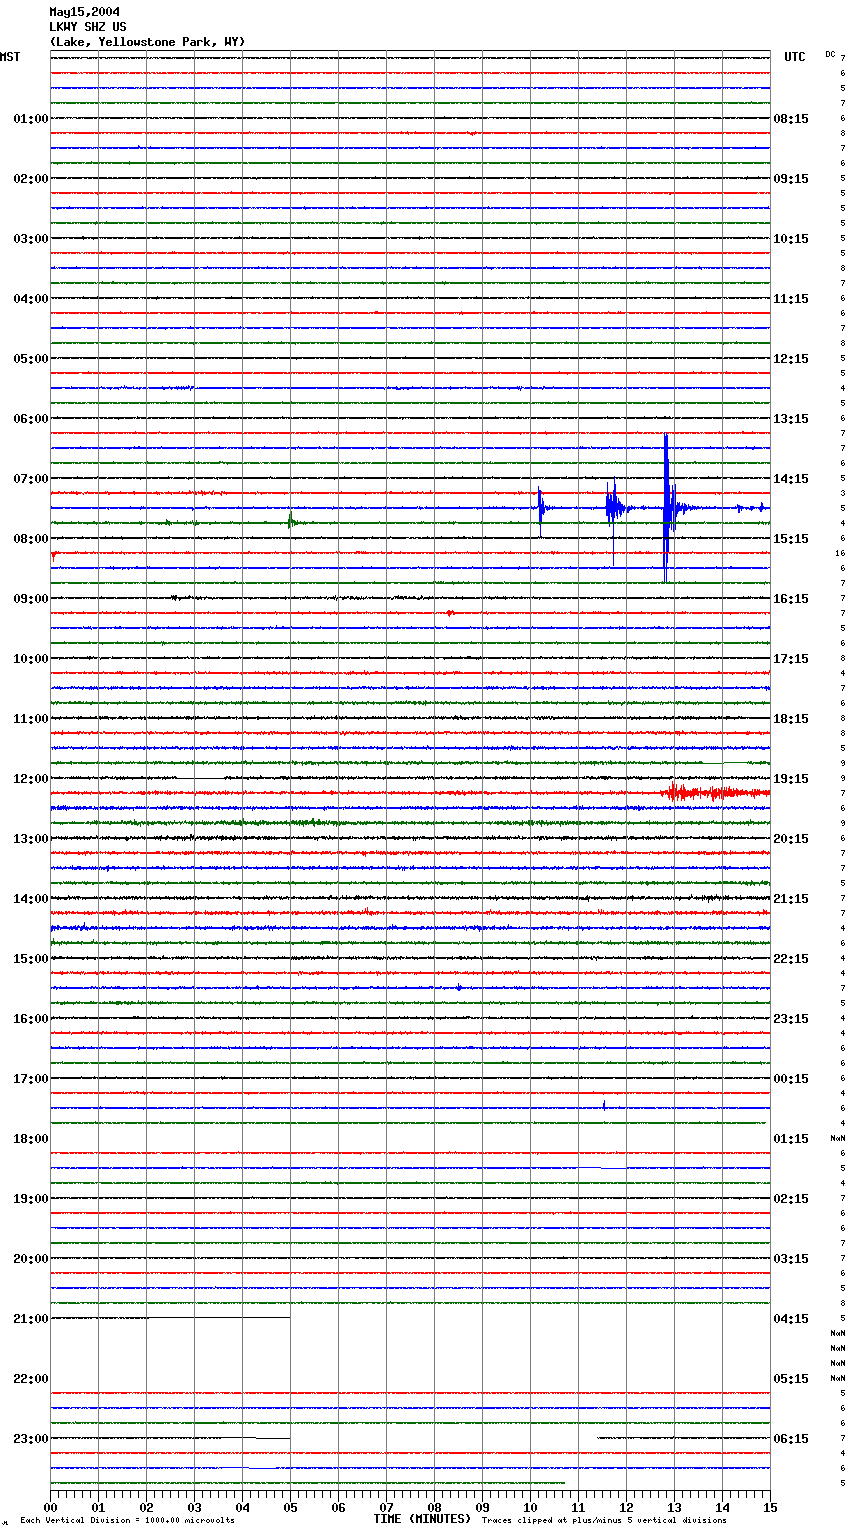This screenshot has width=850, height=1534.
Task: Click the 17:15 UTC time label
Action: point(791,659)
